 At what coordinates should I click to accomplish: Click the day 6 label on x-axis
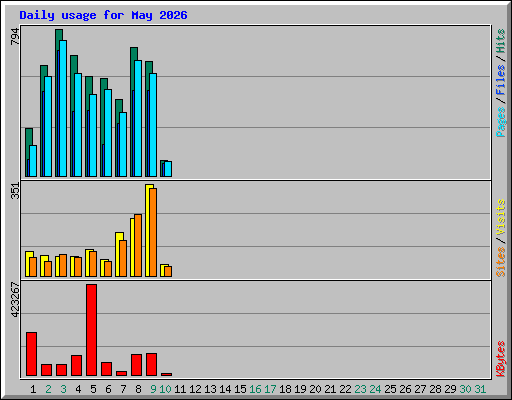coord(108,389)
